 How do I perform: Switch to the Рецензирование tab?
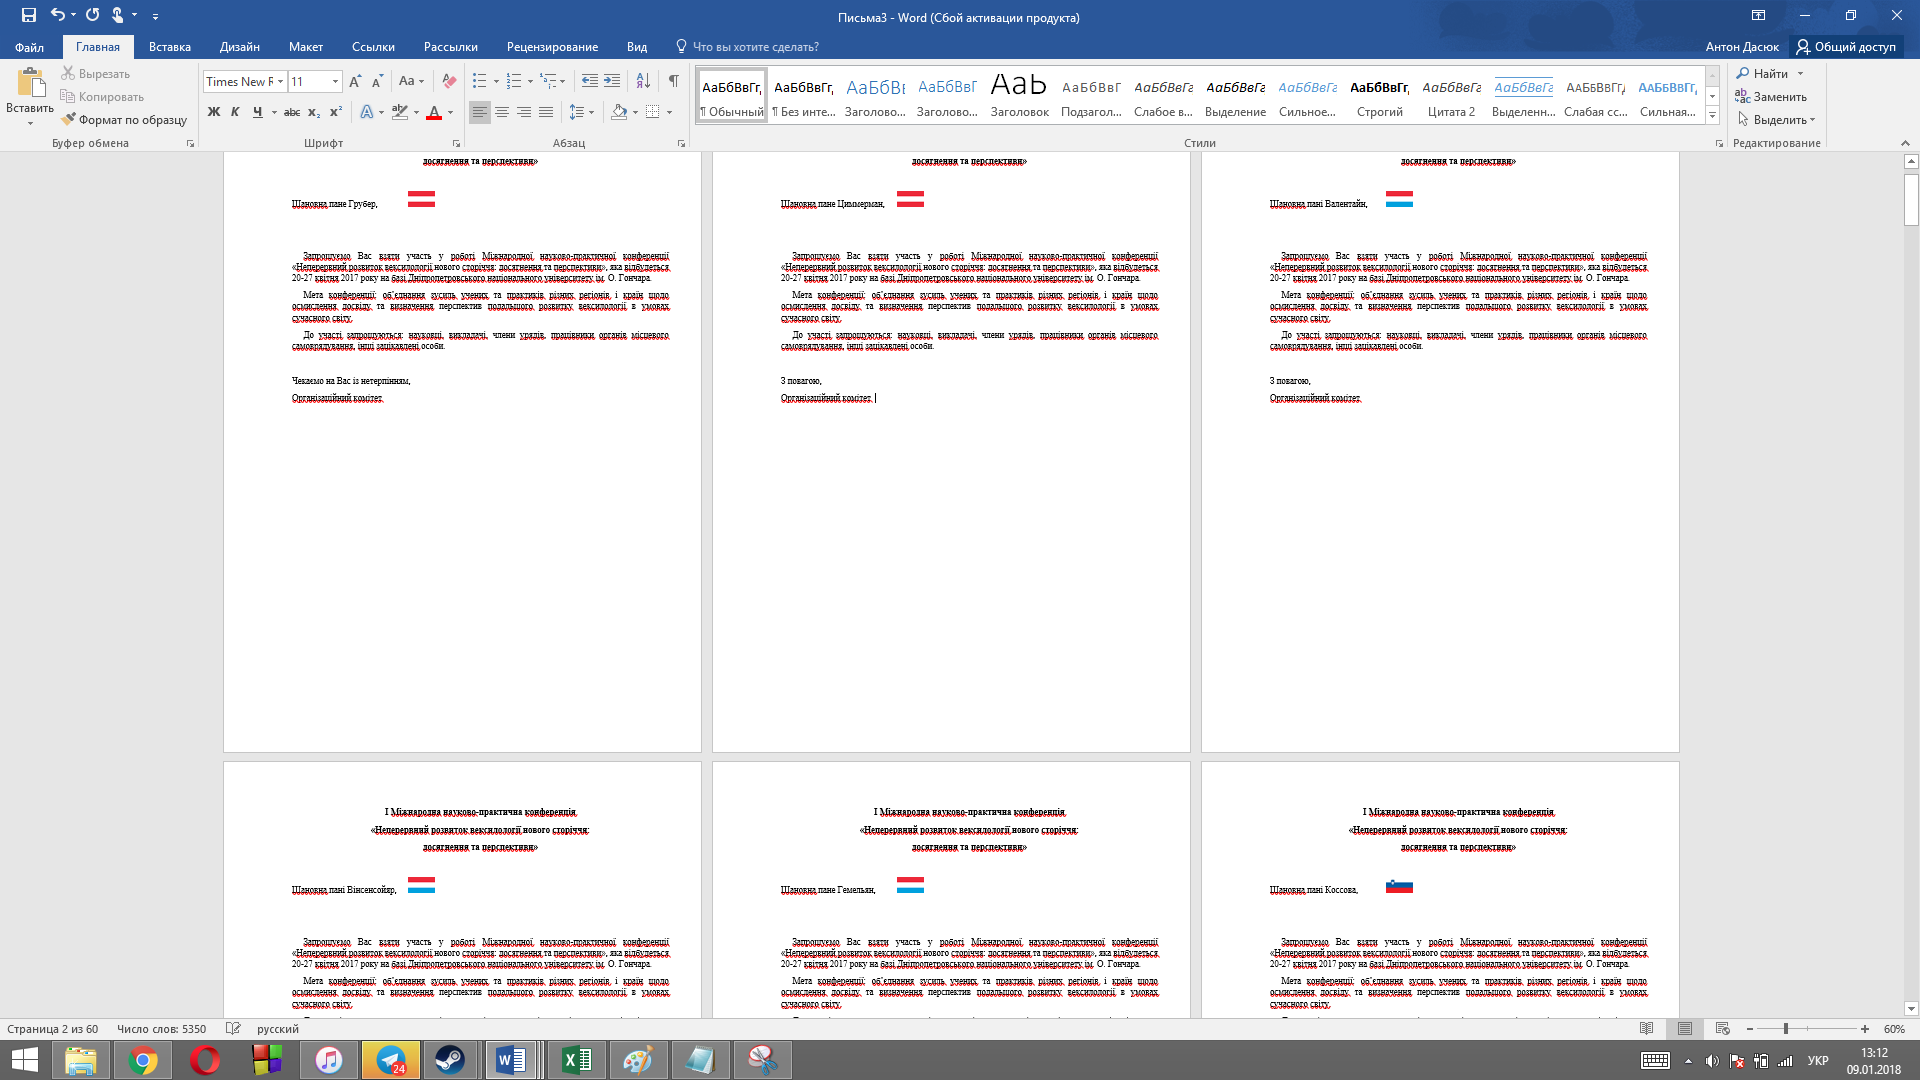point(552,47)
